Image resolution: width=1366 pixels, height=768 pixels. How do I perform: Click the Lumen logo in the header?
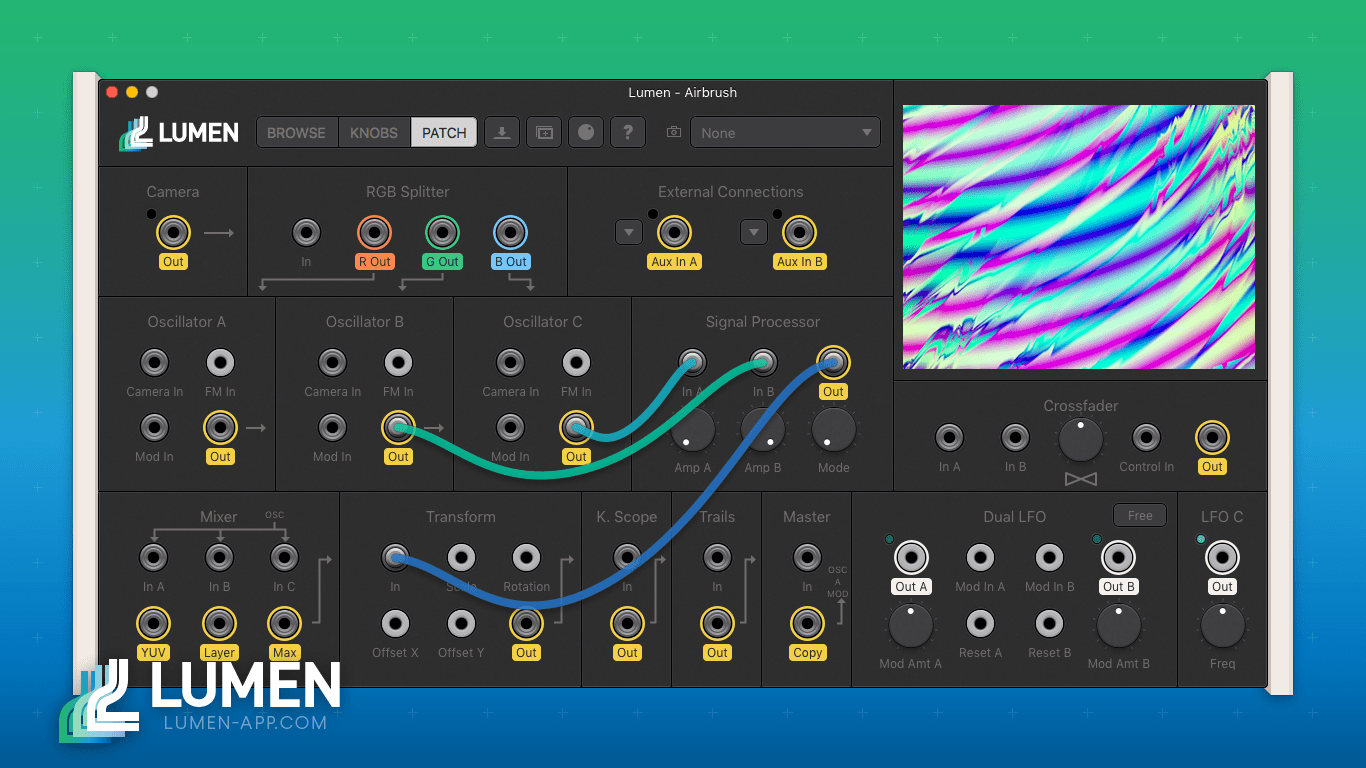[178, 132]
